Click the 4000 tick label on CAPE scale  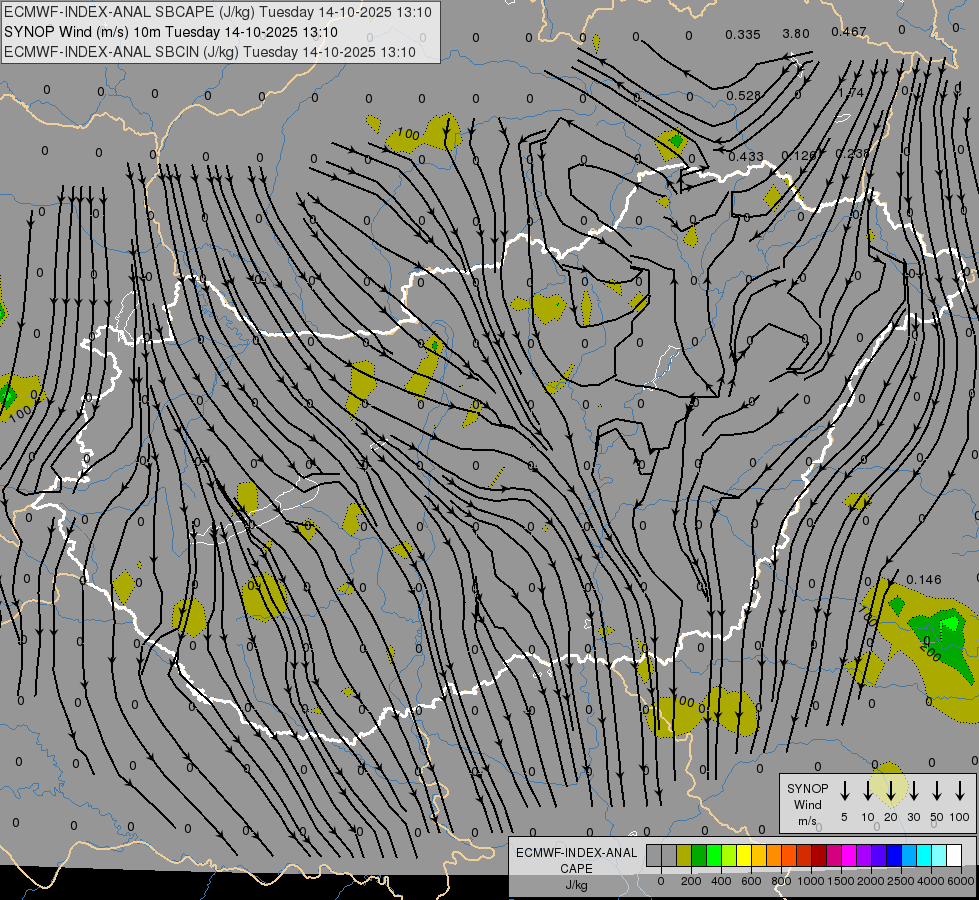tap(931, 881)
